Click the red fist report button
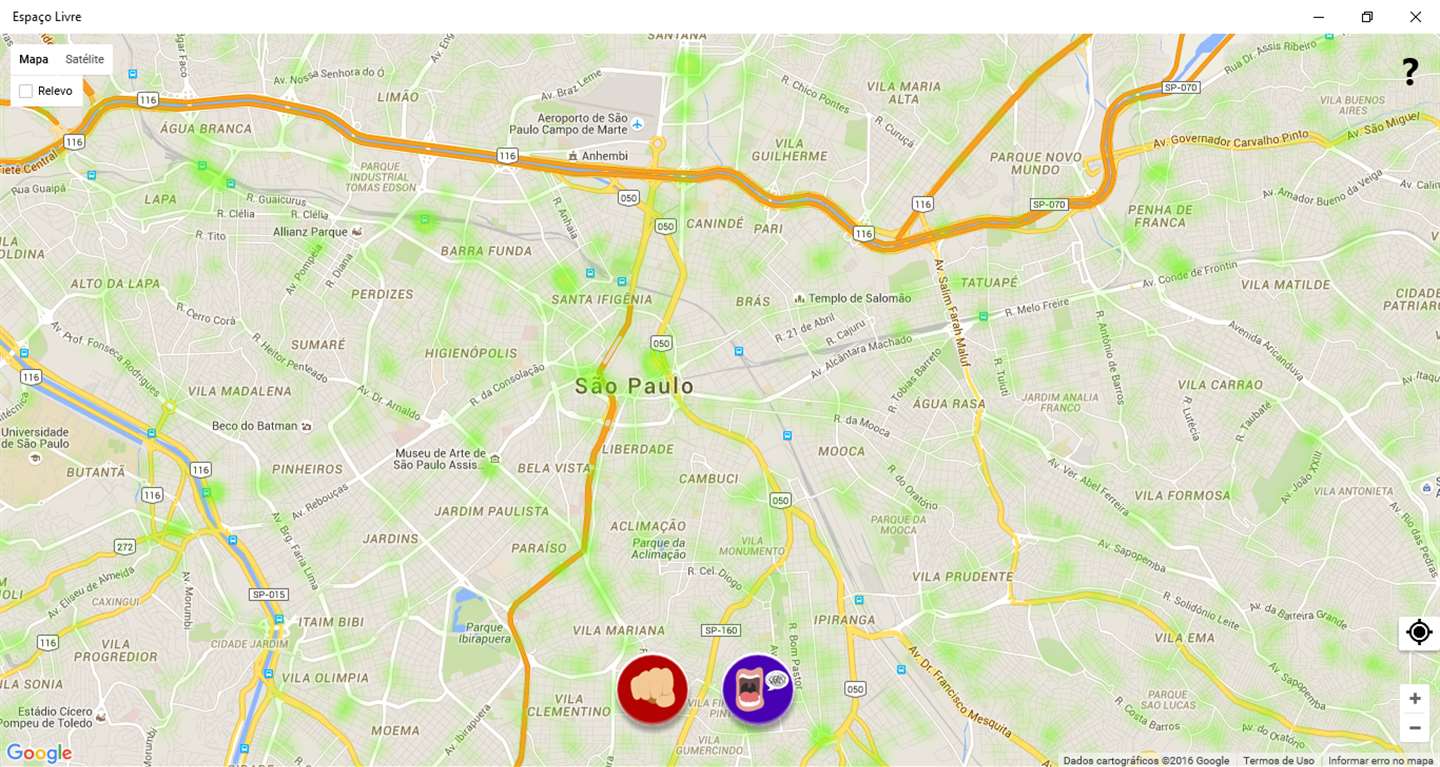1440x767 pixels. click(x=652, y=688)
